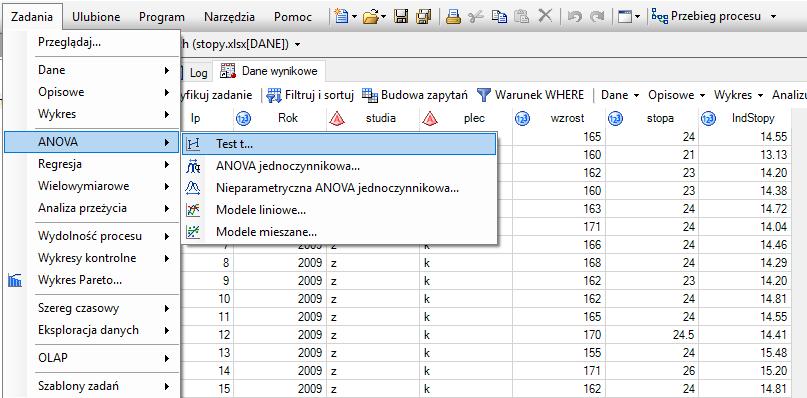The height and width of the screenshot is (398, 807).
Task: Open the Narzędzia menu
Action: 229,16
